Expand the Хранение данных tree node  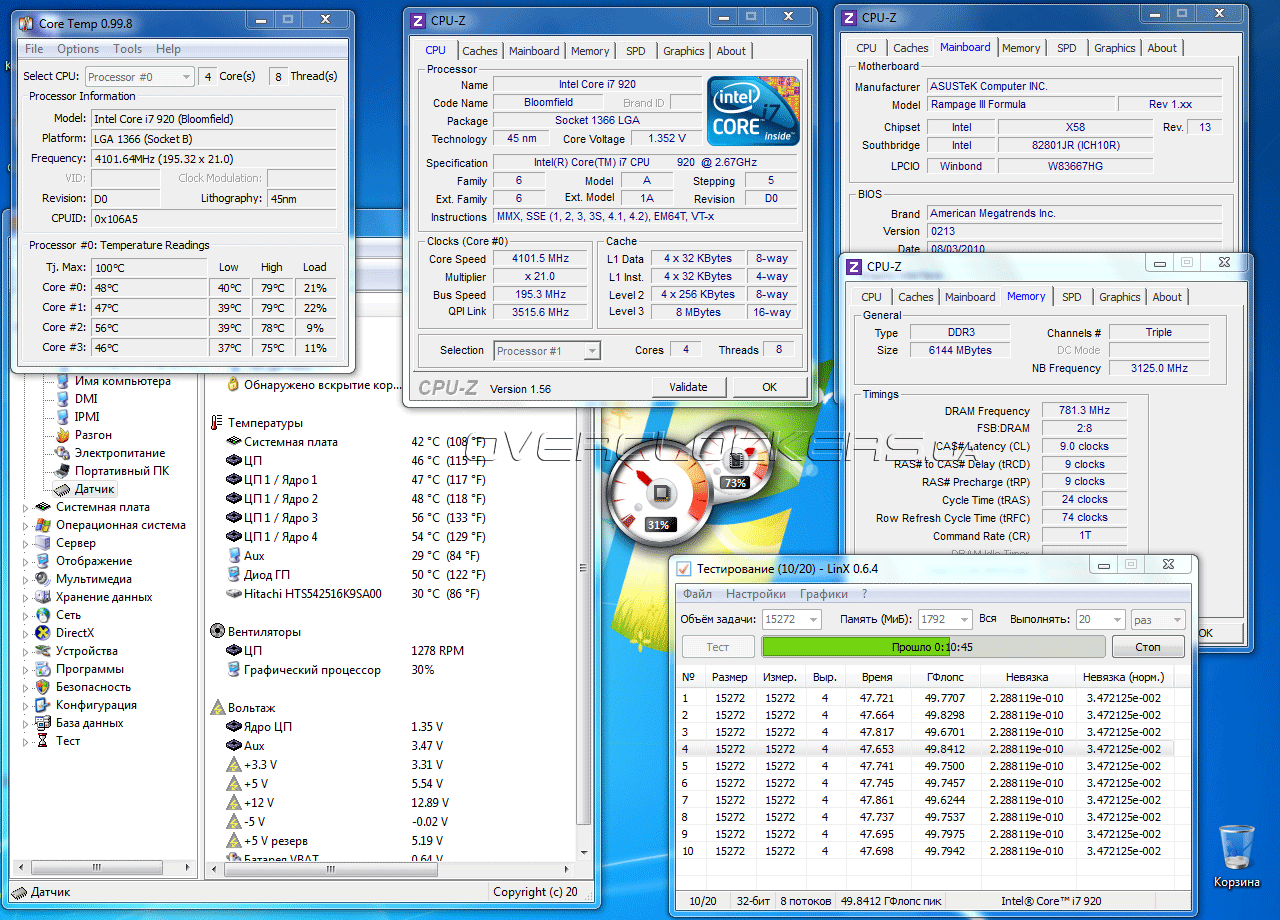(x=27, y=597)
